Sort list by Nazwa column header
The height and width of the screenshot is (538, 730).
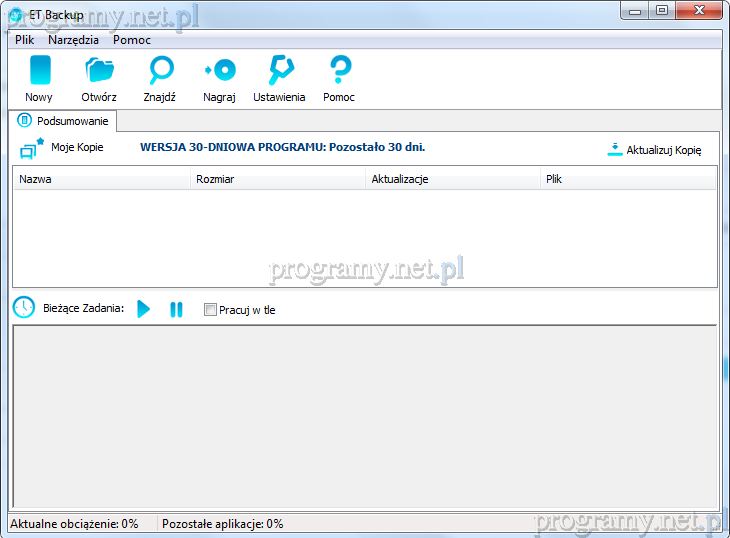coord(100,179)
